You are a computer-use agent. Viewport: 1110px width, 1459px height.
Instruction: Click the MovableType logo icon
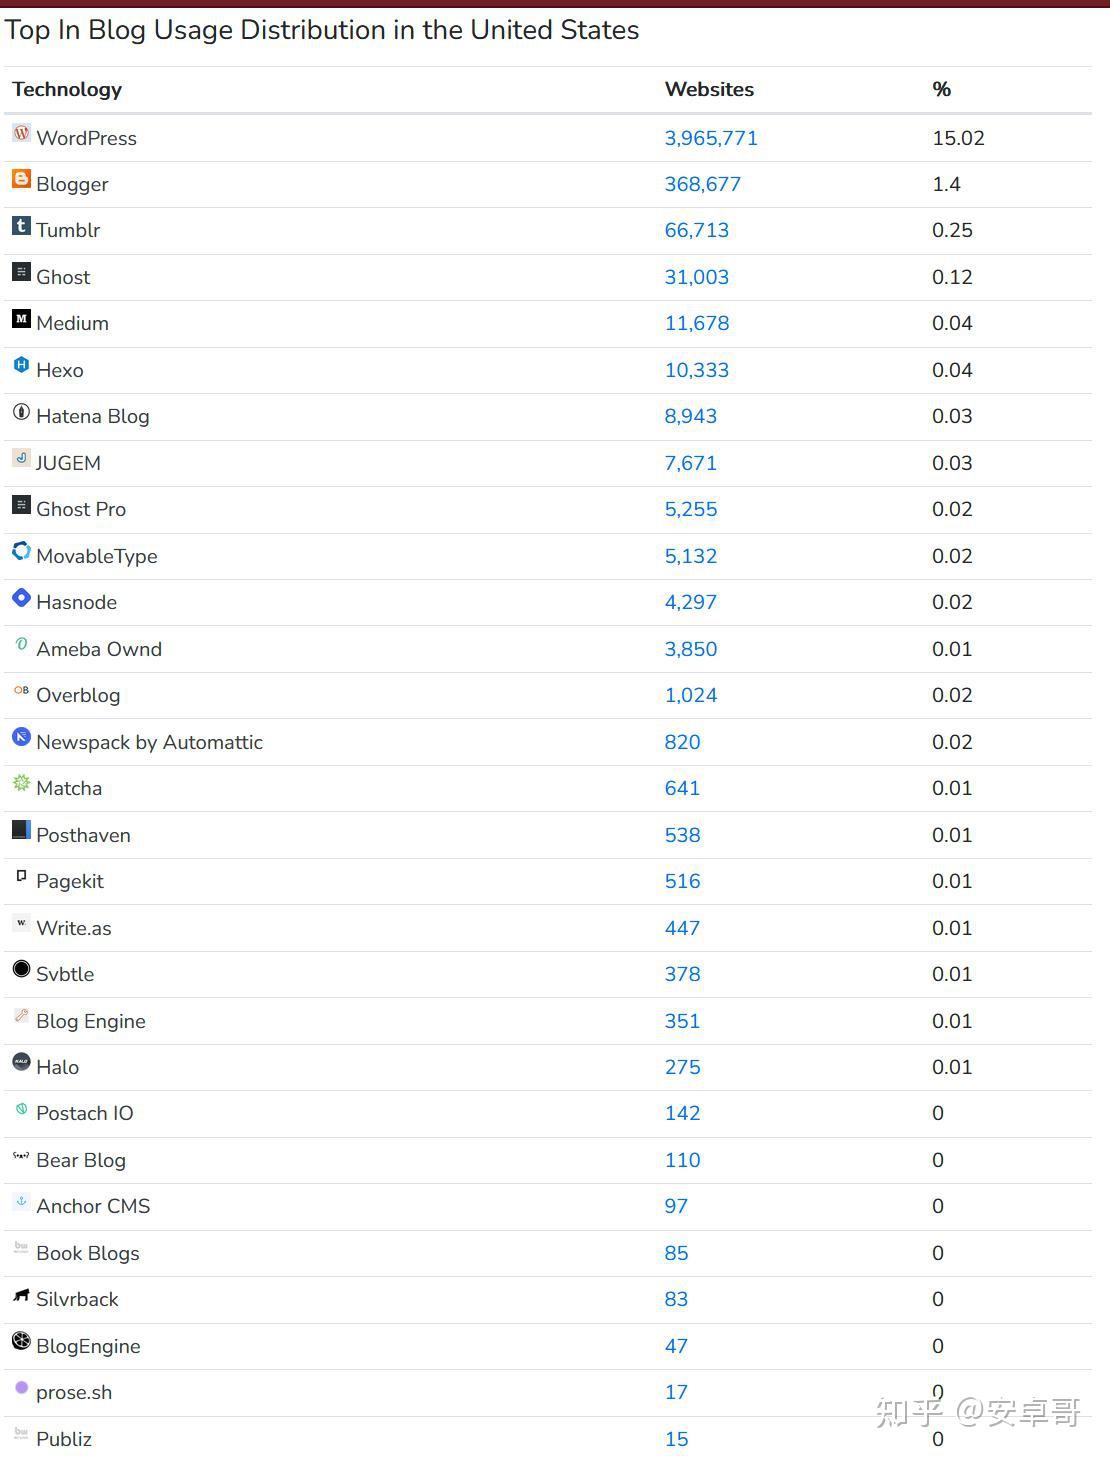21,551
